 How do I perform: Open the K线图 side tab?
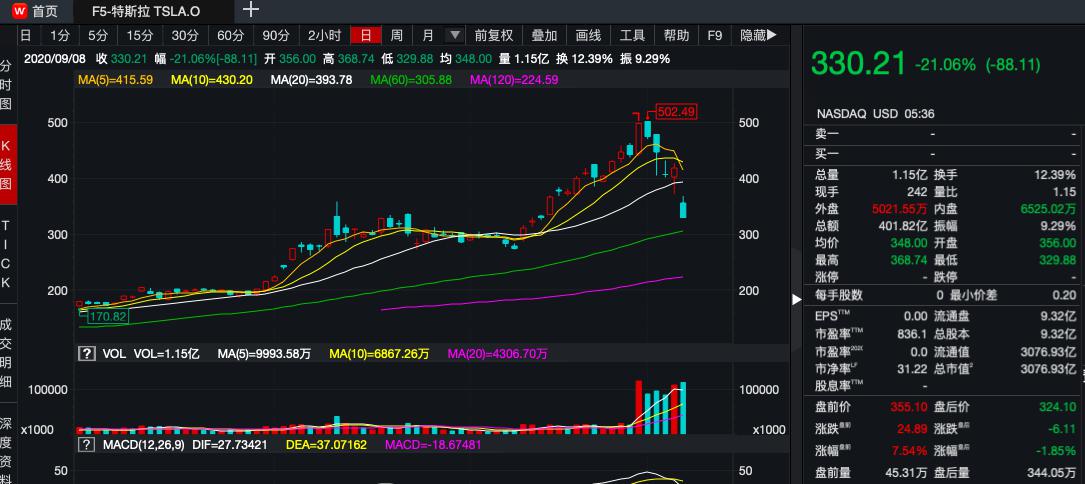[x=7, y=165]
